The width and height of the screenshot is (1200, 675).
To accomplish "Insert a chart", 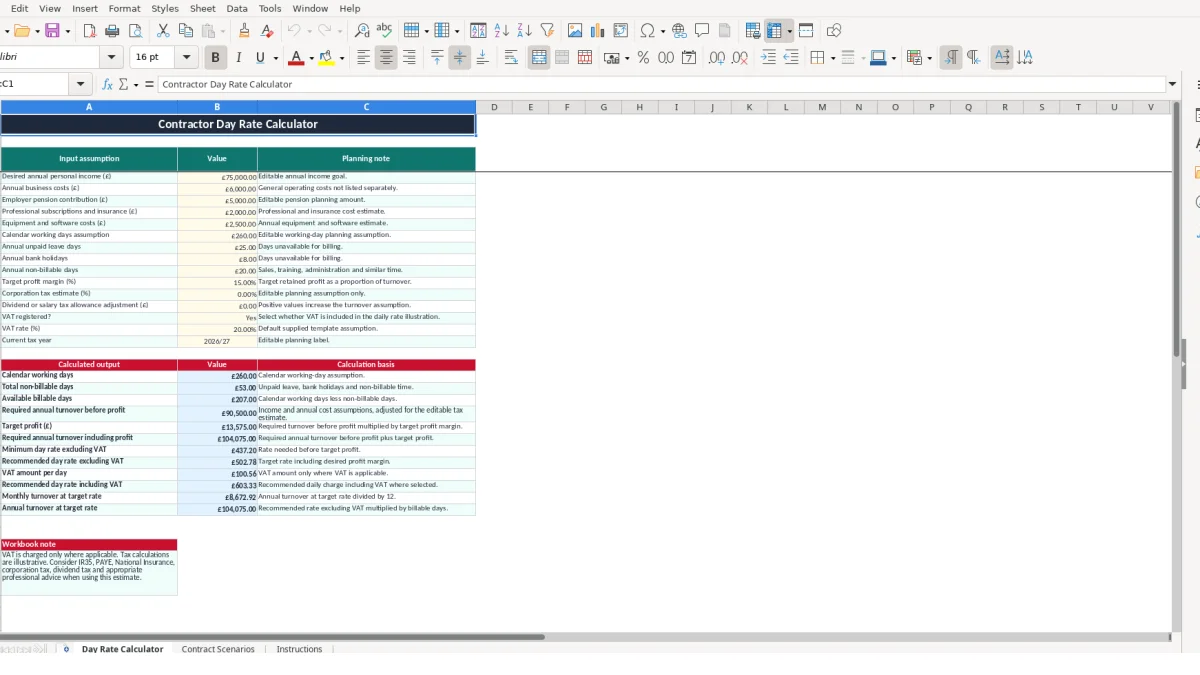I will tap(598, 31).
